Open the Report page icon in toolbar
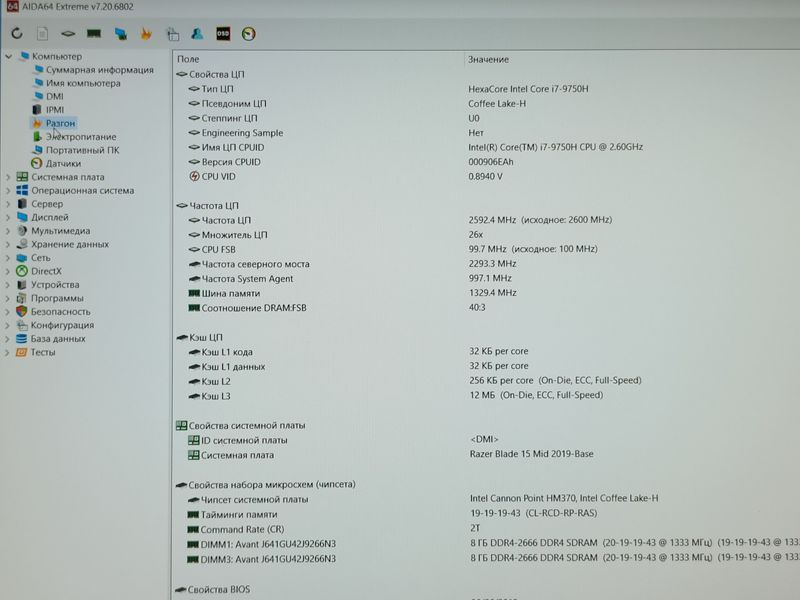 42,34
